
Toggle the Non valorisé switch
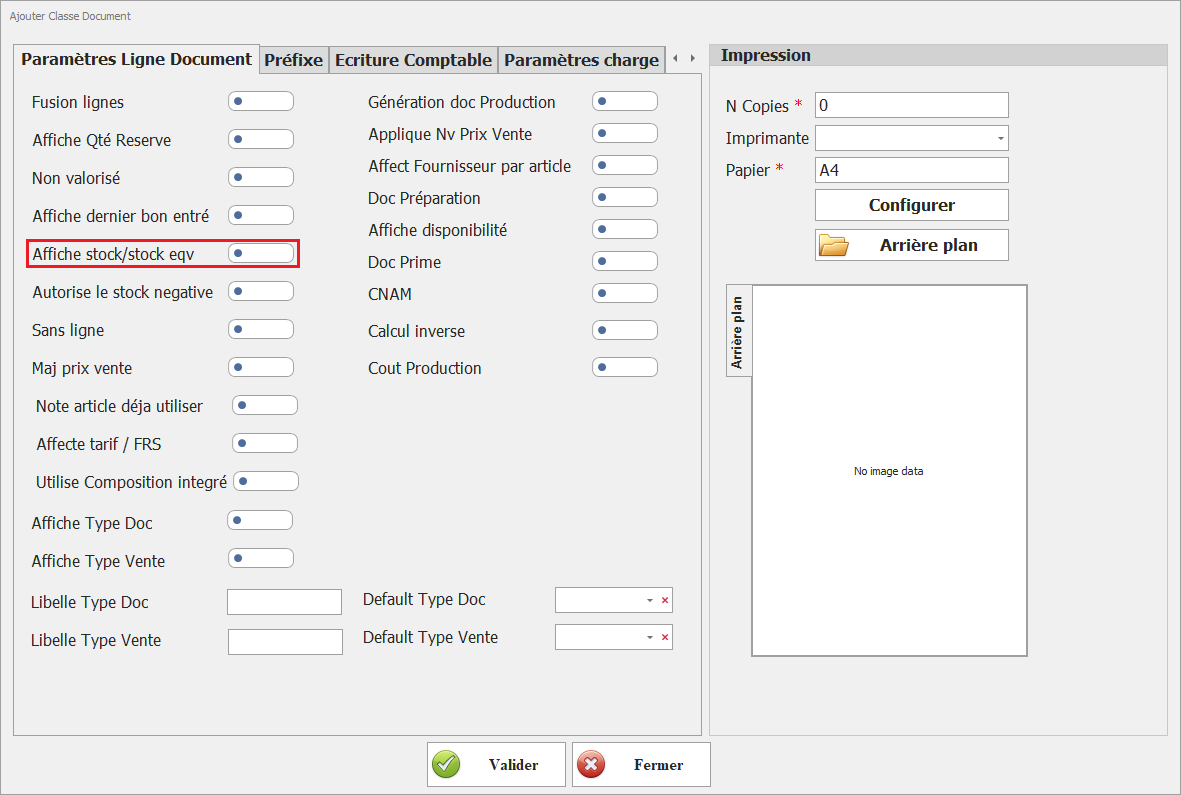261,177
